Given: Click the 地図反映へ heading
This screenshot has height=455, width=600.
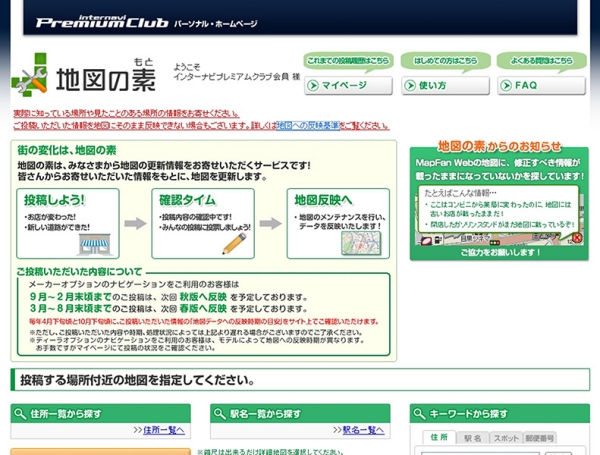Looking at the screenshot, I should pyautogui.click(x=323, y=200).
